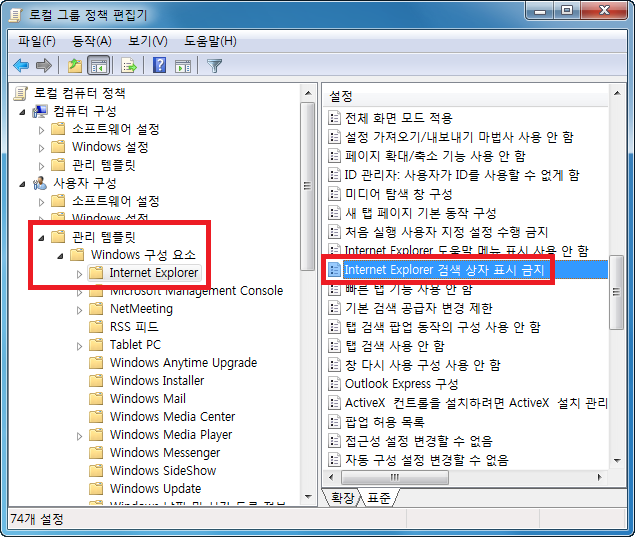635x537 pixels.
Task: Collapse the 컴퓨터 구성 node
Action: (x=23, y=112)
